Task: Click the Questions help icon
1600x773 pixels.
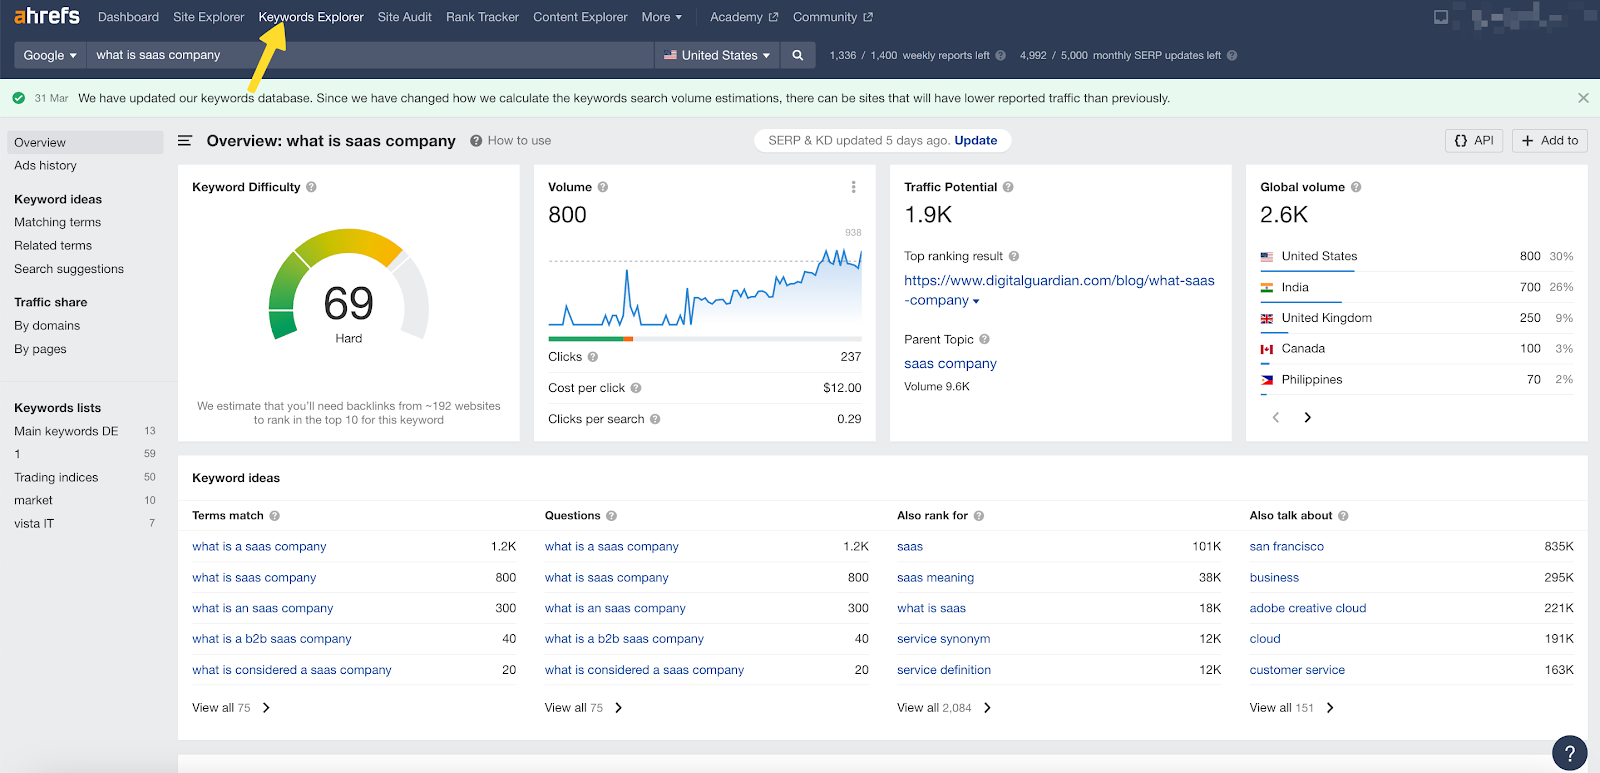Action: click(611, 516)
